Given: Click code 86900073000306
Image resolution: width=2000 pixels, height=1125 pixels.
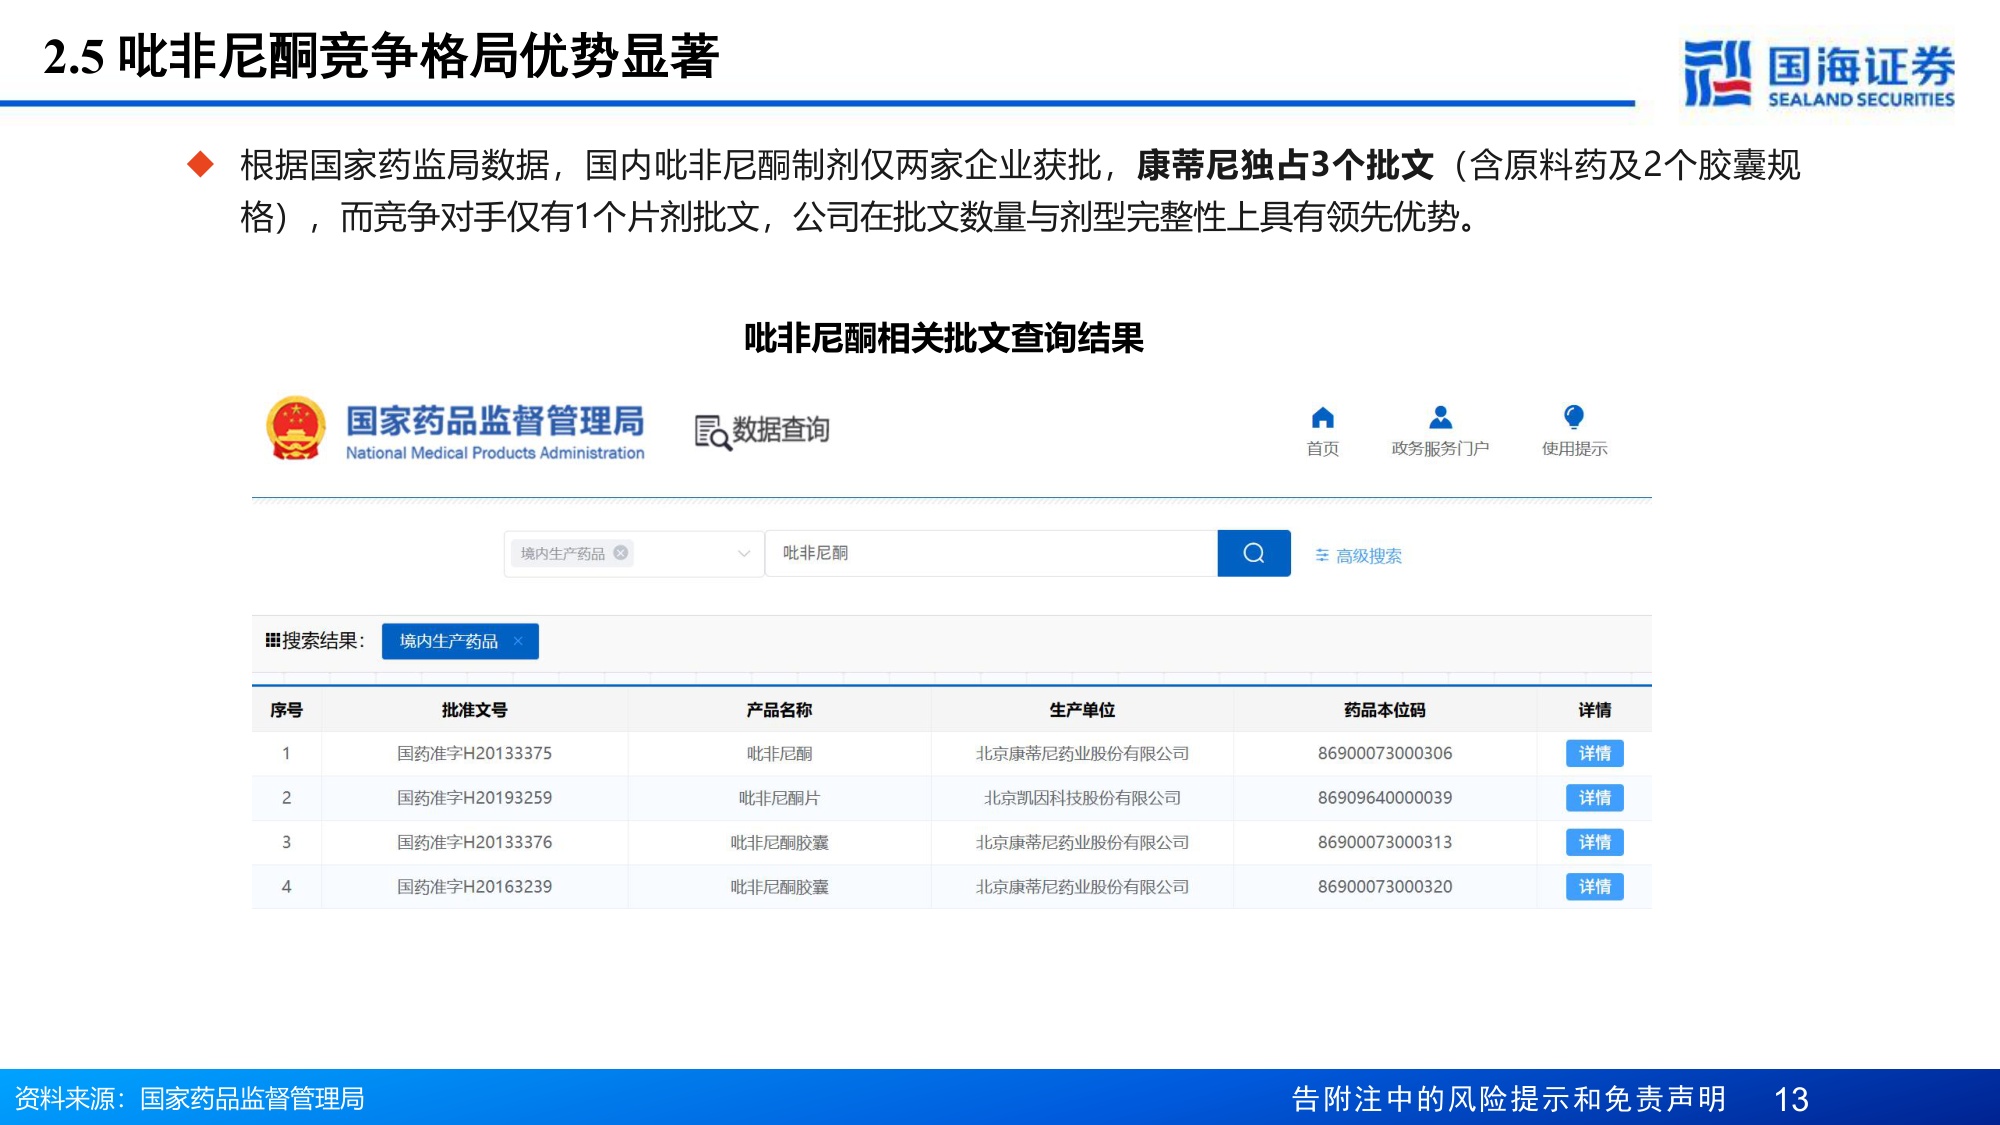Looking at the screenshot, I should 1385,753.
